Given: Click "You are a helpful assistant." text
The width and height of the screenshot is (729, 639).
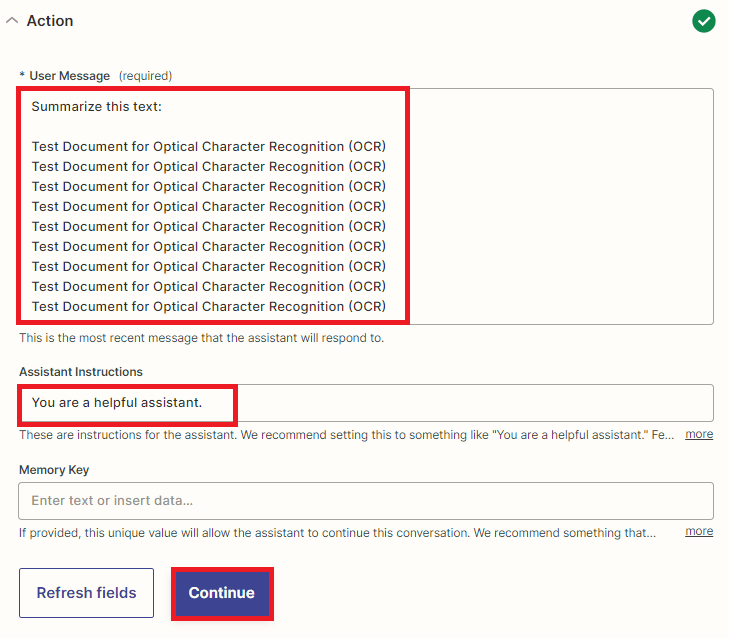Looking at the screenshot, I should (x=116, y=403).
